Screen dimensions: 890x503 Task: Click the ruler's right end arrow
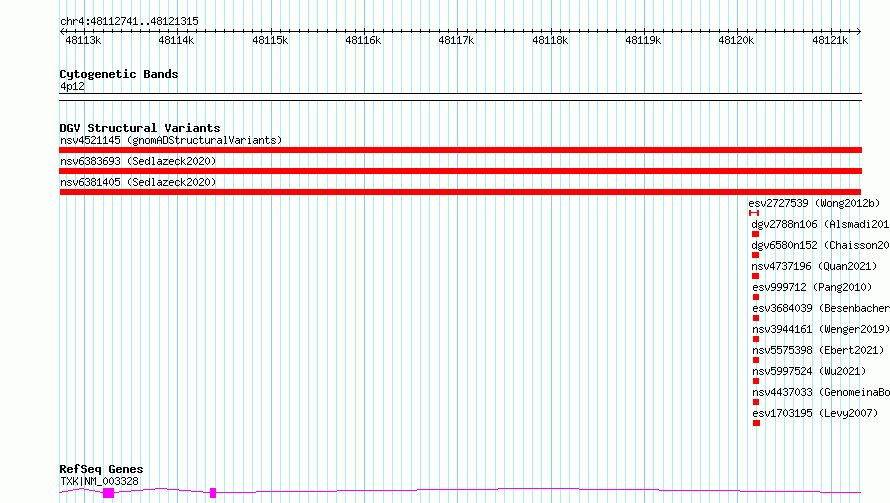pyautogui.click(x=859, y=32)
